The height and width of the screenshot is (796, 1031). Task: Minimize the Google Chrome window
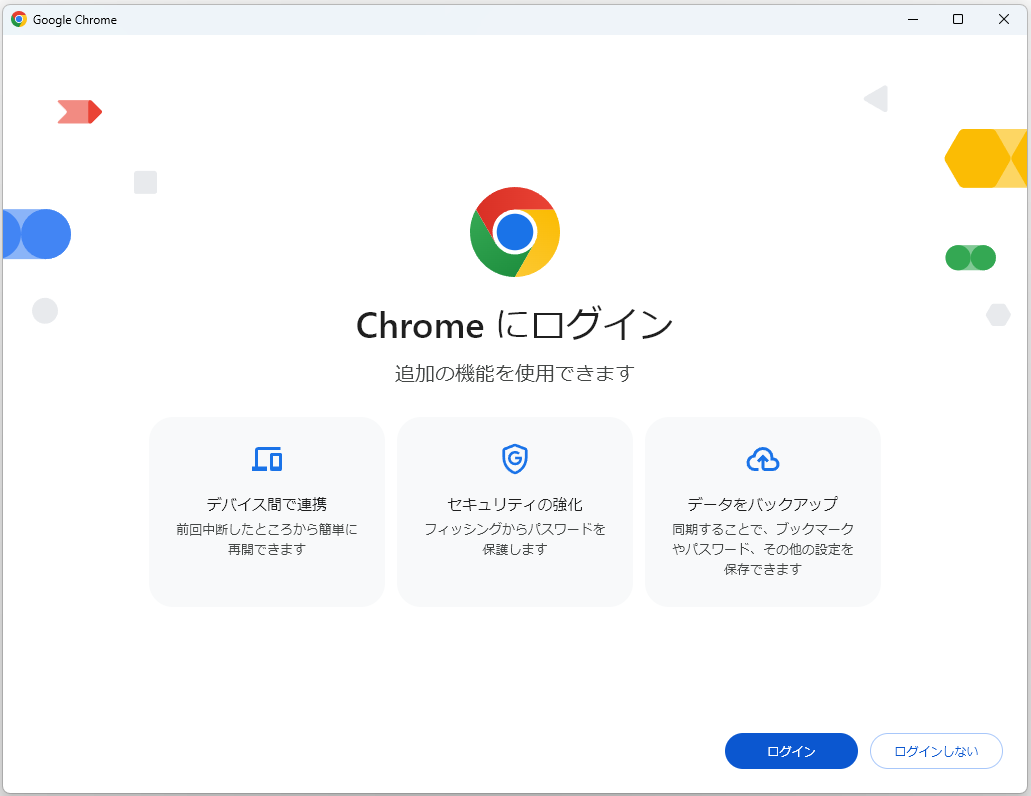click(911, 19)
